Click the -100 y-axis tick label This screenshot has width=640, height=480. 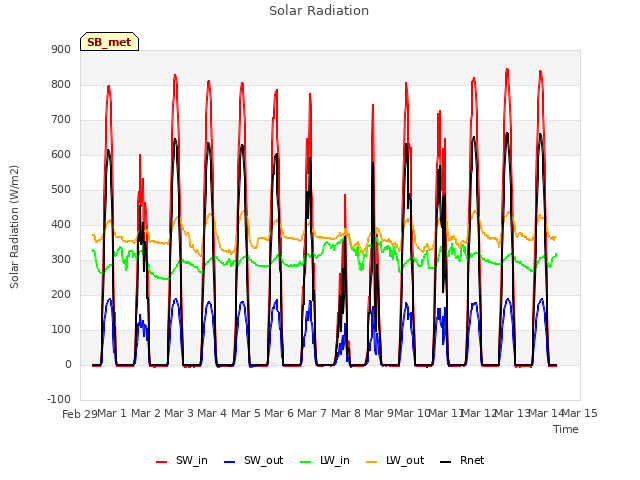[59, 399]
